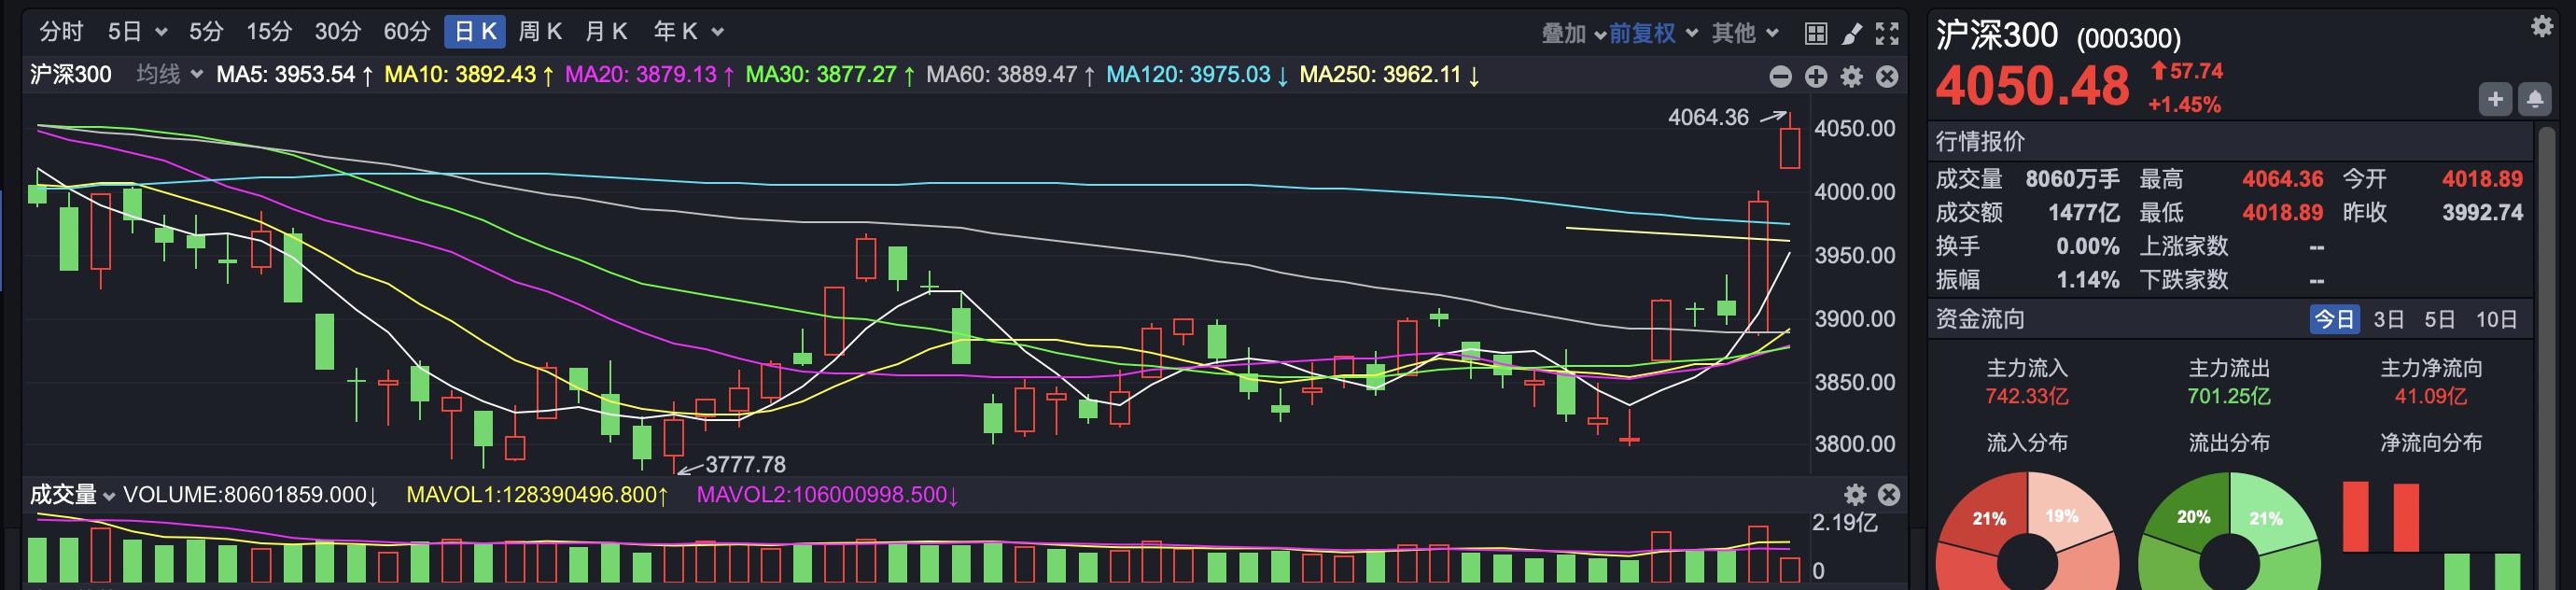This screenshot has height=590, width=2576.
Task: Click the 主力净流向 41.09亿 value
Action: 2431,396
